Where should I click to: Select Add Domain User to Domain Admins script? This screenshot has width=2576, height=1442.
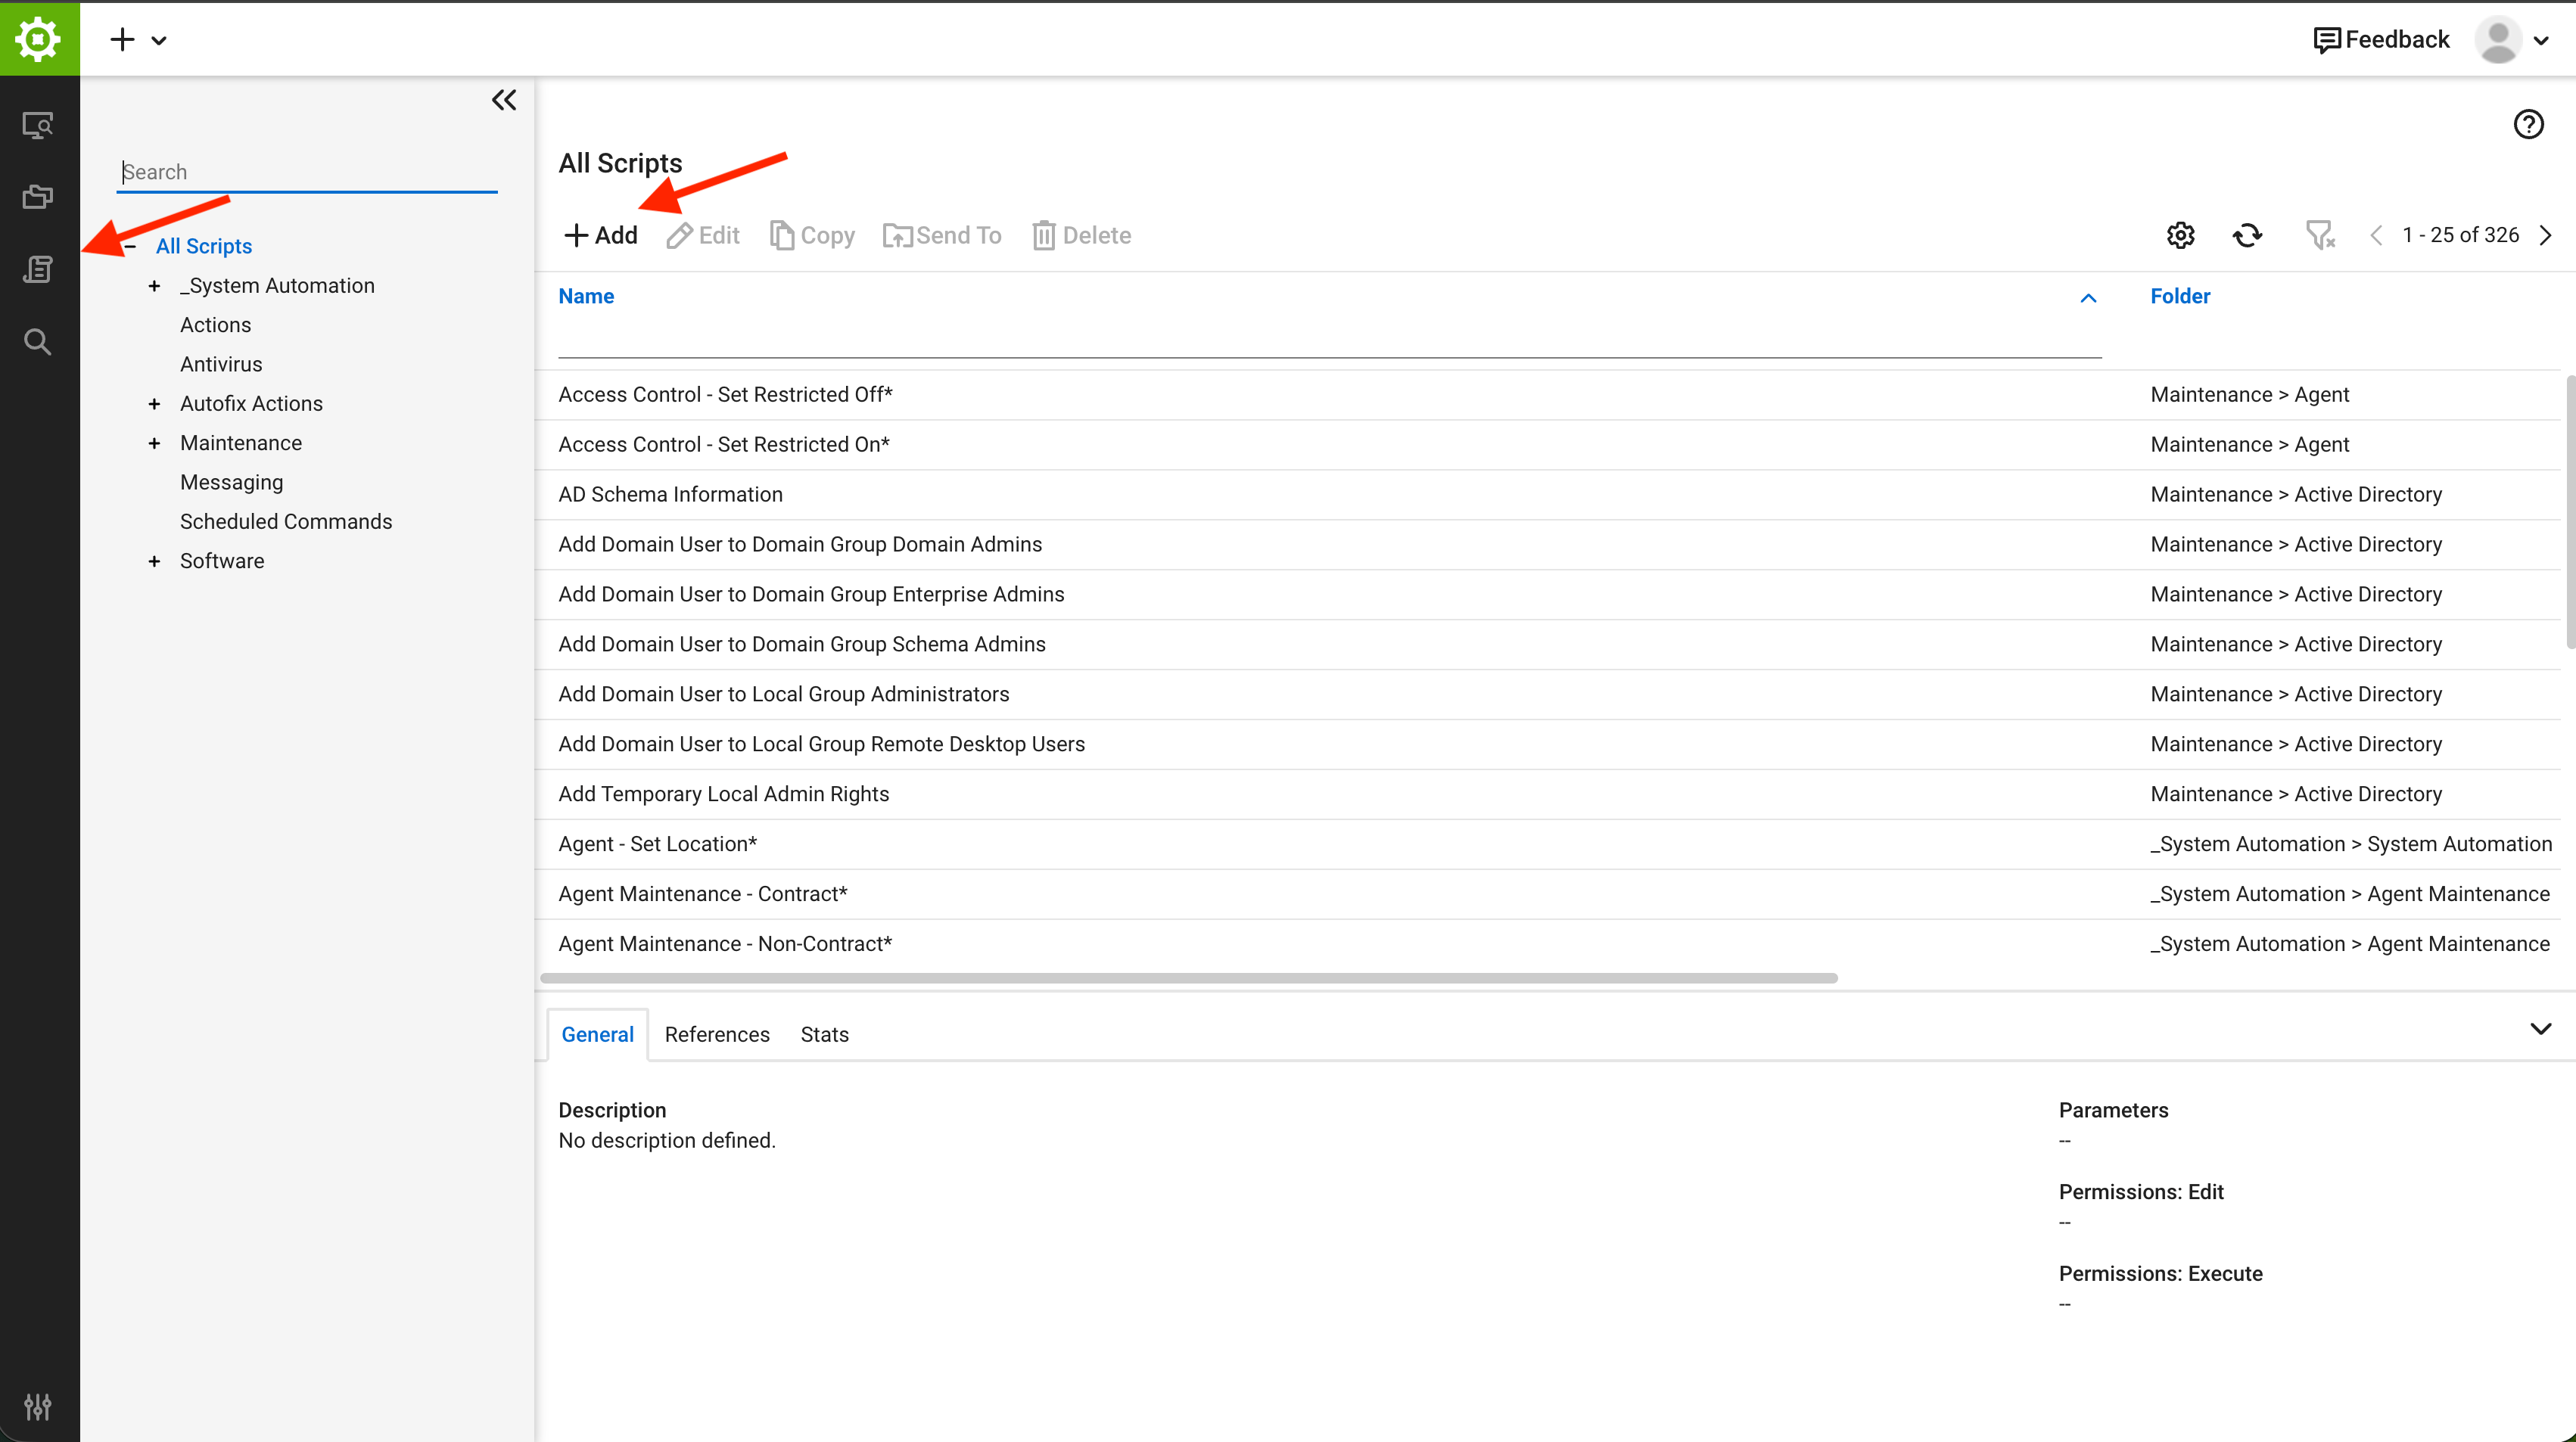click(x=1547, y=545)
